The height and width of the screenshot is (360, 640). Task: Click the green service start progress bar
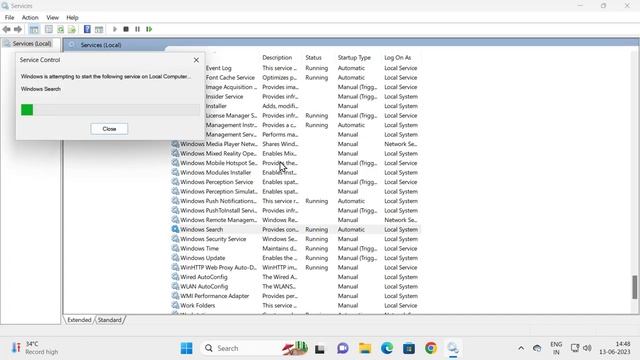(x=110, y=109)
